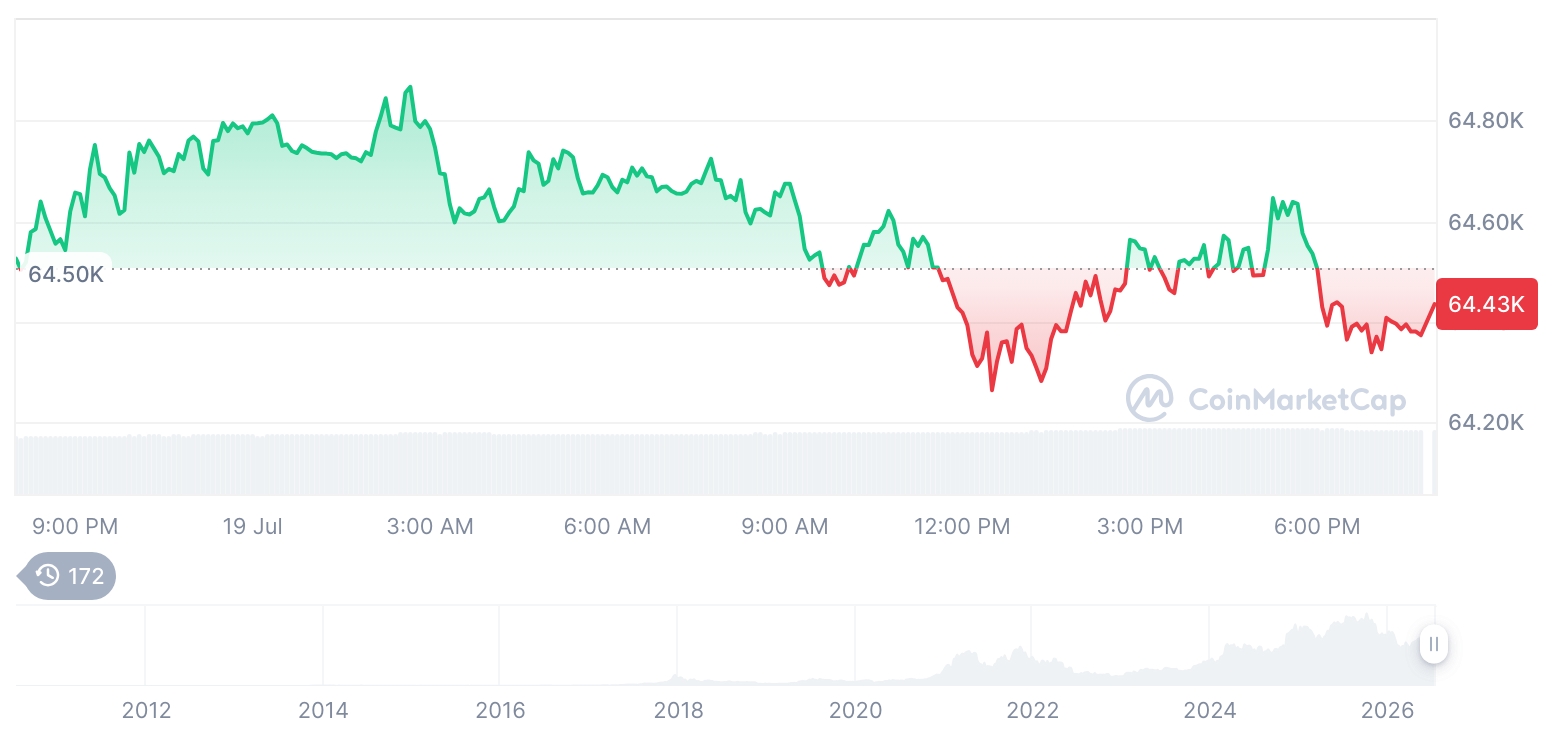The height and width of the screenshot is (732, 1566).
Task: Open the 172 history events badge
Action: (68, 576)
